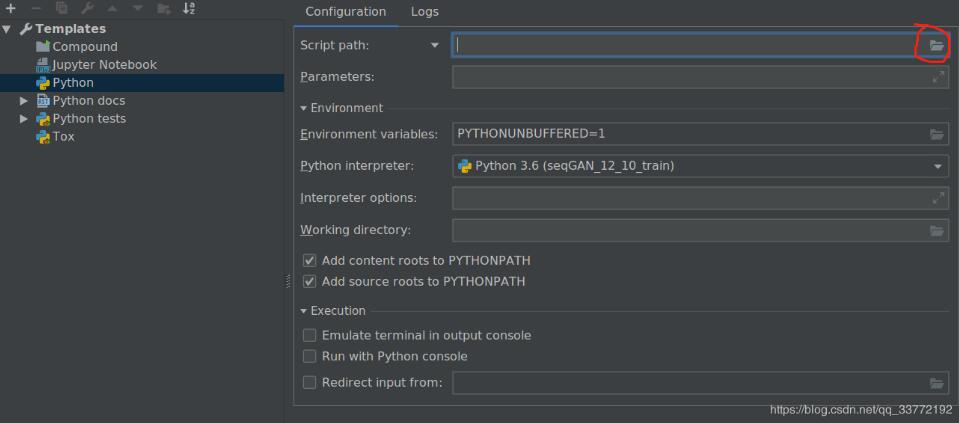Browse for working directory folder icon
The height and width of the screenshot is (423, 959).
pos(936,230)
